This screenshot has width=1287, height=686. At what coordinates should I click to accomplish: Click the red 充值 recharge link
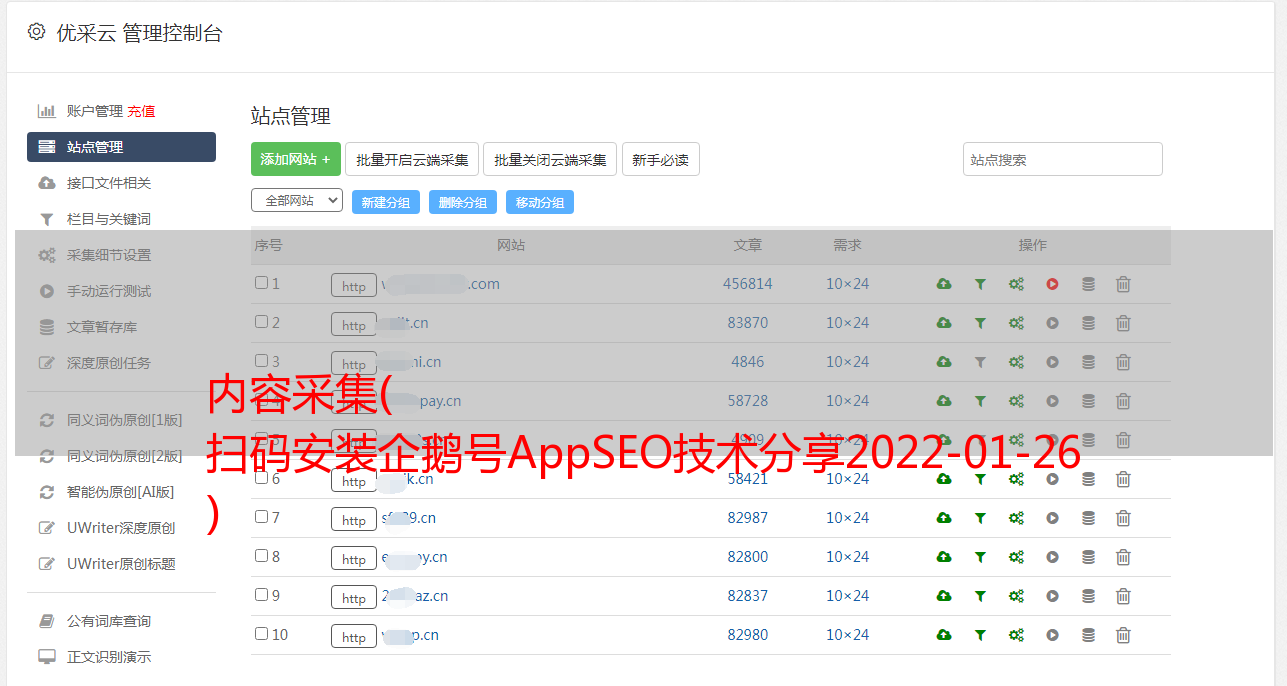click(141, 111)
